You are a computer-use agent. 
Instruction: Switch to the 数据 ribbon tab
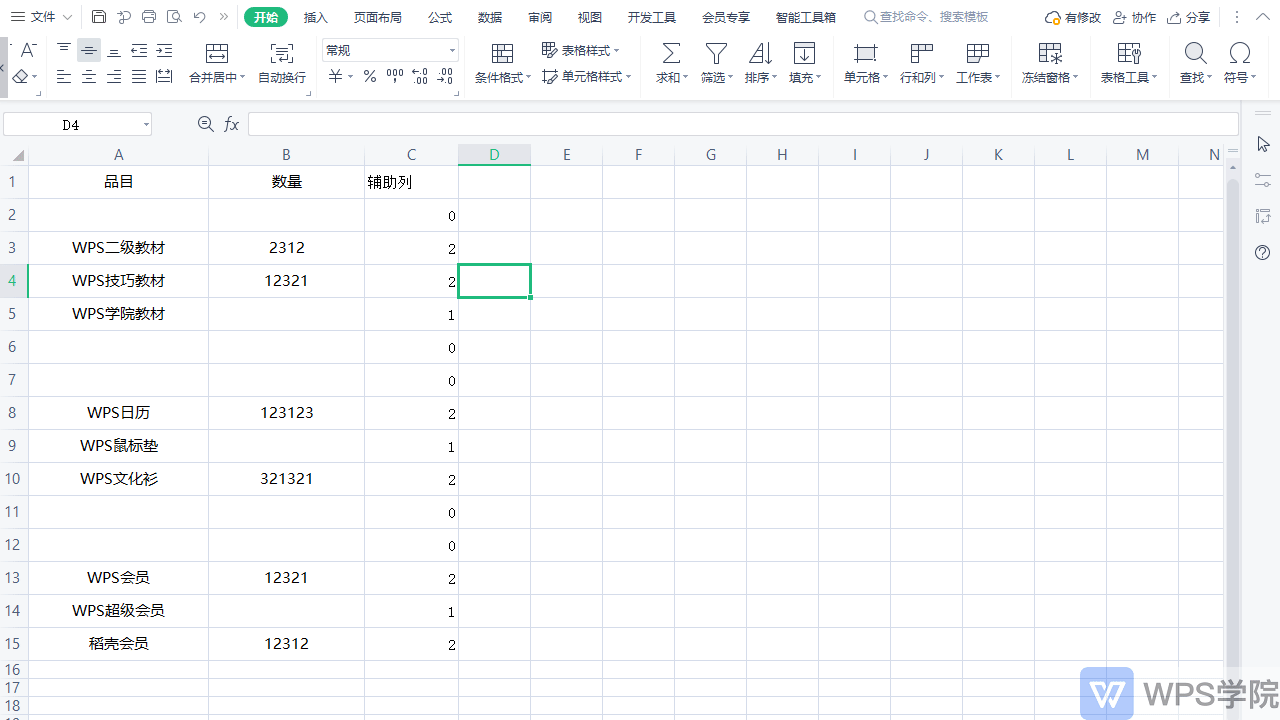(490, 17)
